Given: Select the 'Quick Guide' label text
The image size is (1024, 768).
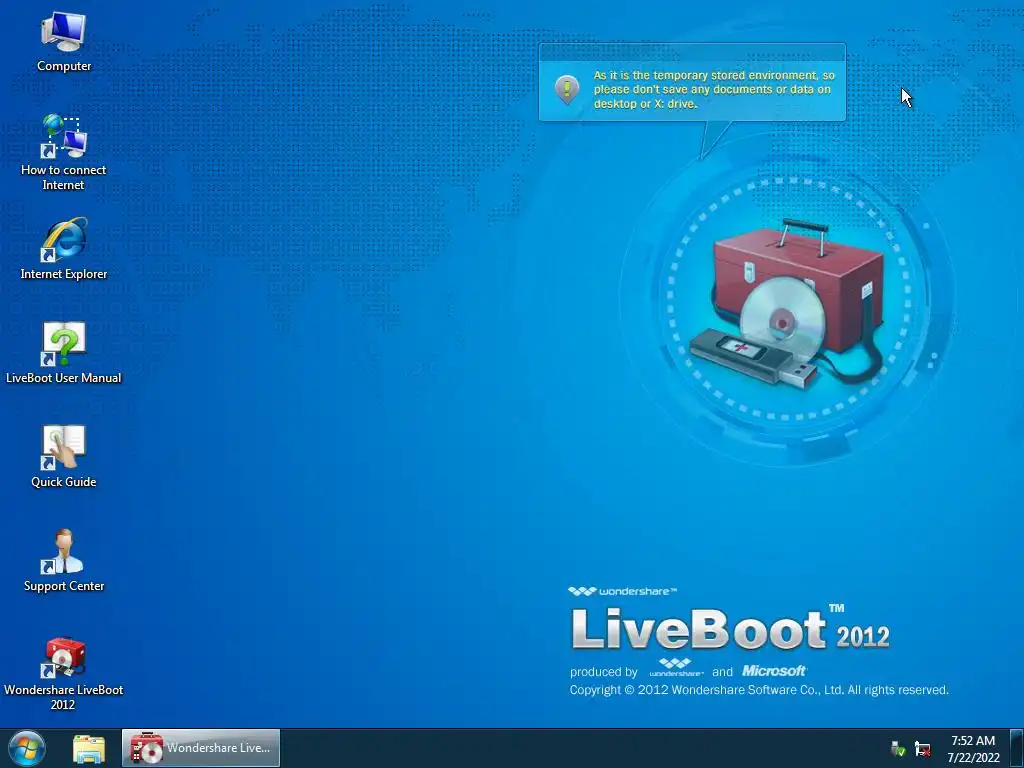Looking at the screenshot, I should tap(63, 482).
